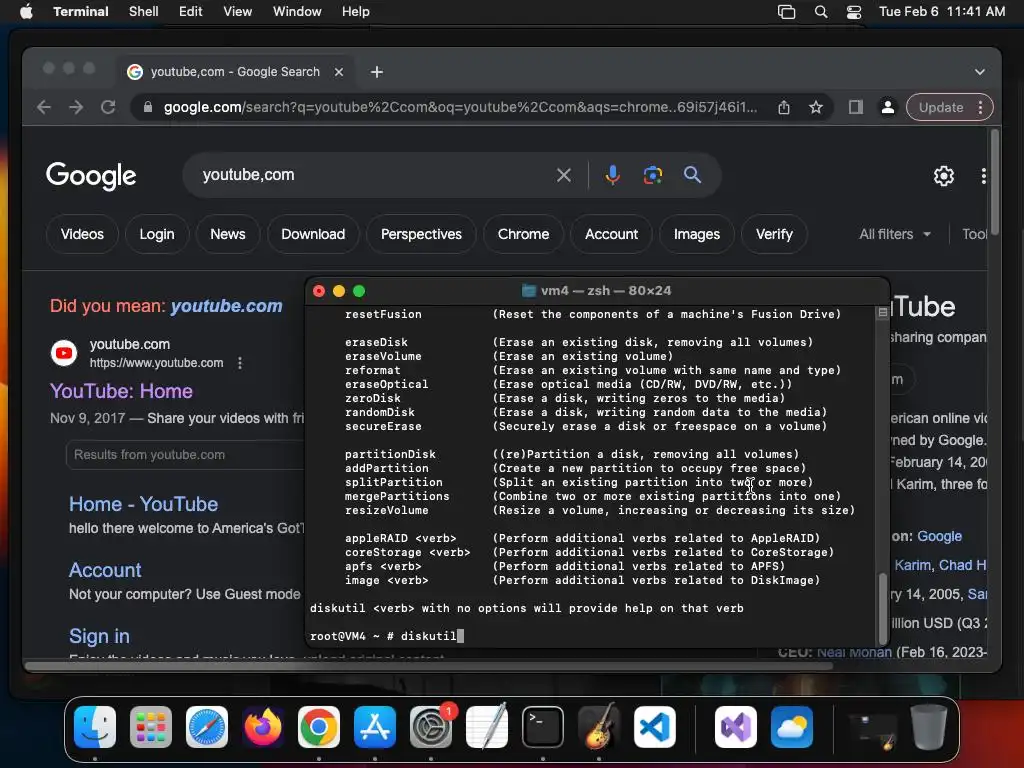Select the Videos filter chip
This screenshot has width=1024, height=768.
click(x=82, y=234)
